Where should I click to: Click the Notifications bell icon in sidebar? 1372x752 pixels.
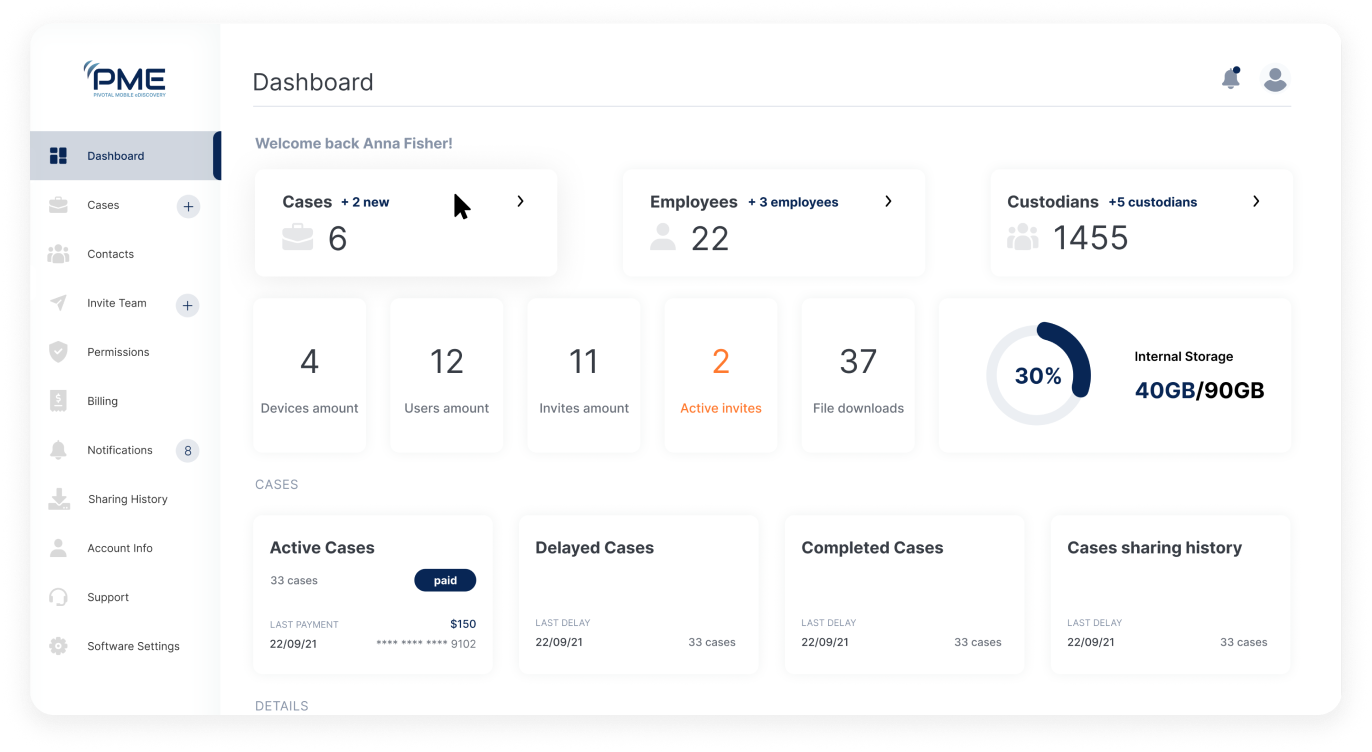point(58,450)
